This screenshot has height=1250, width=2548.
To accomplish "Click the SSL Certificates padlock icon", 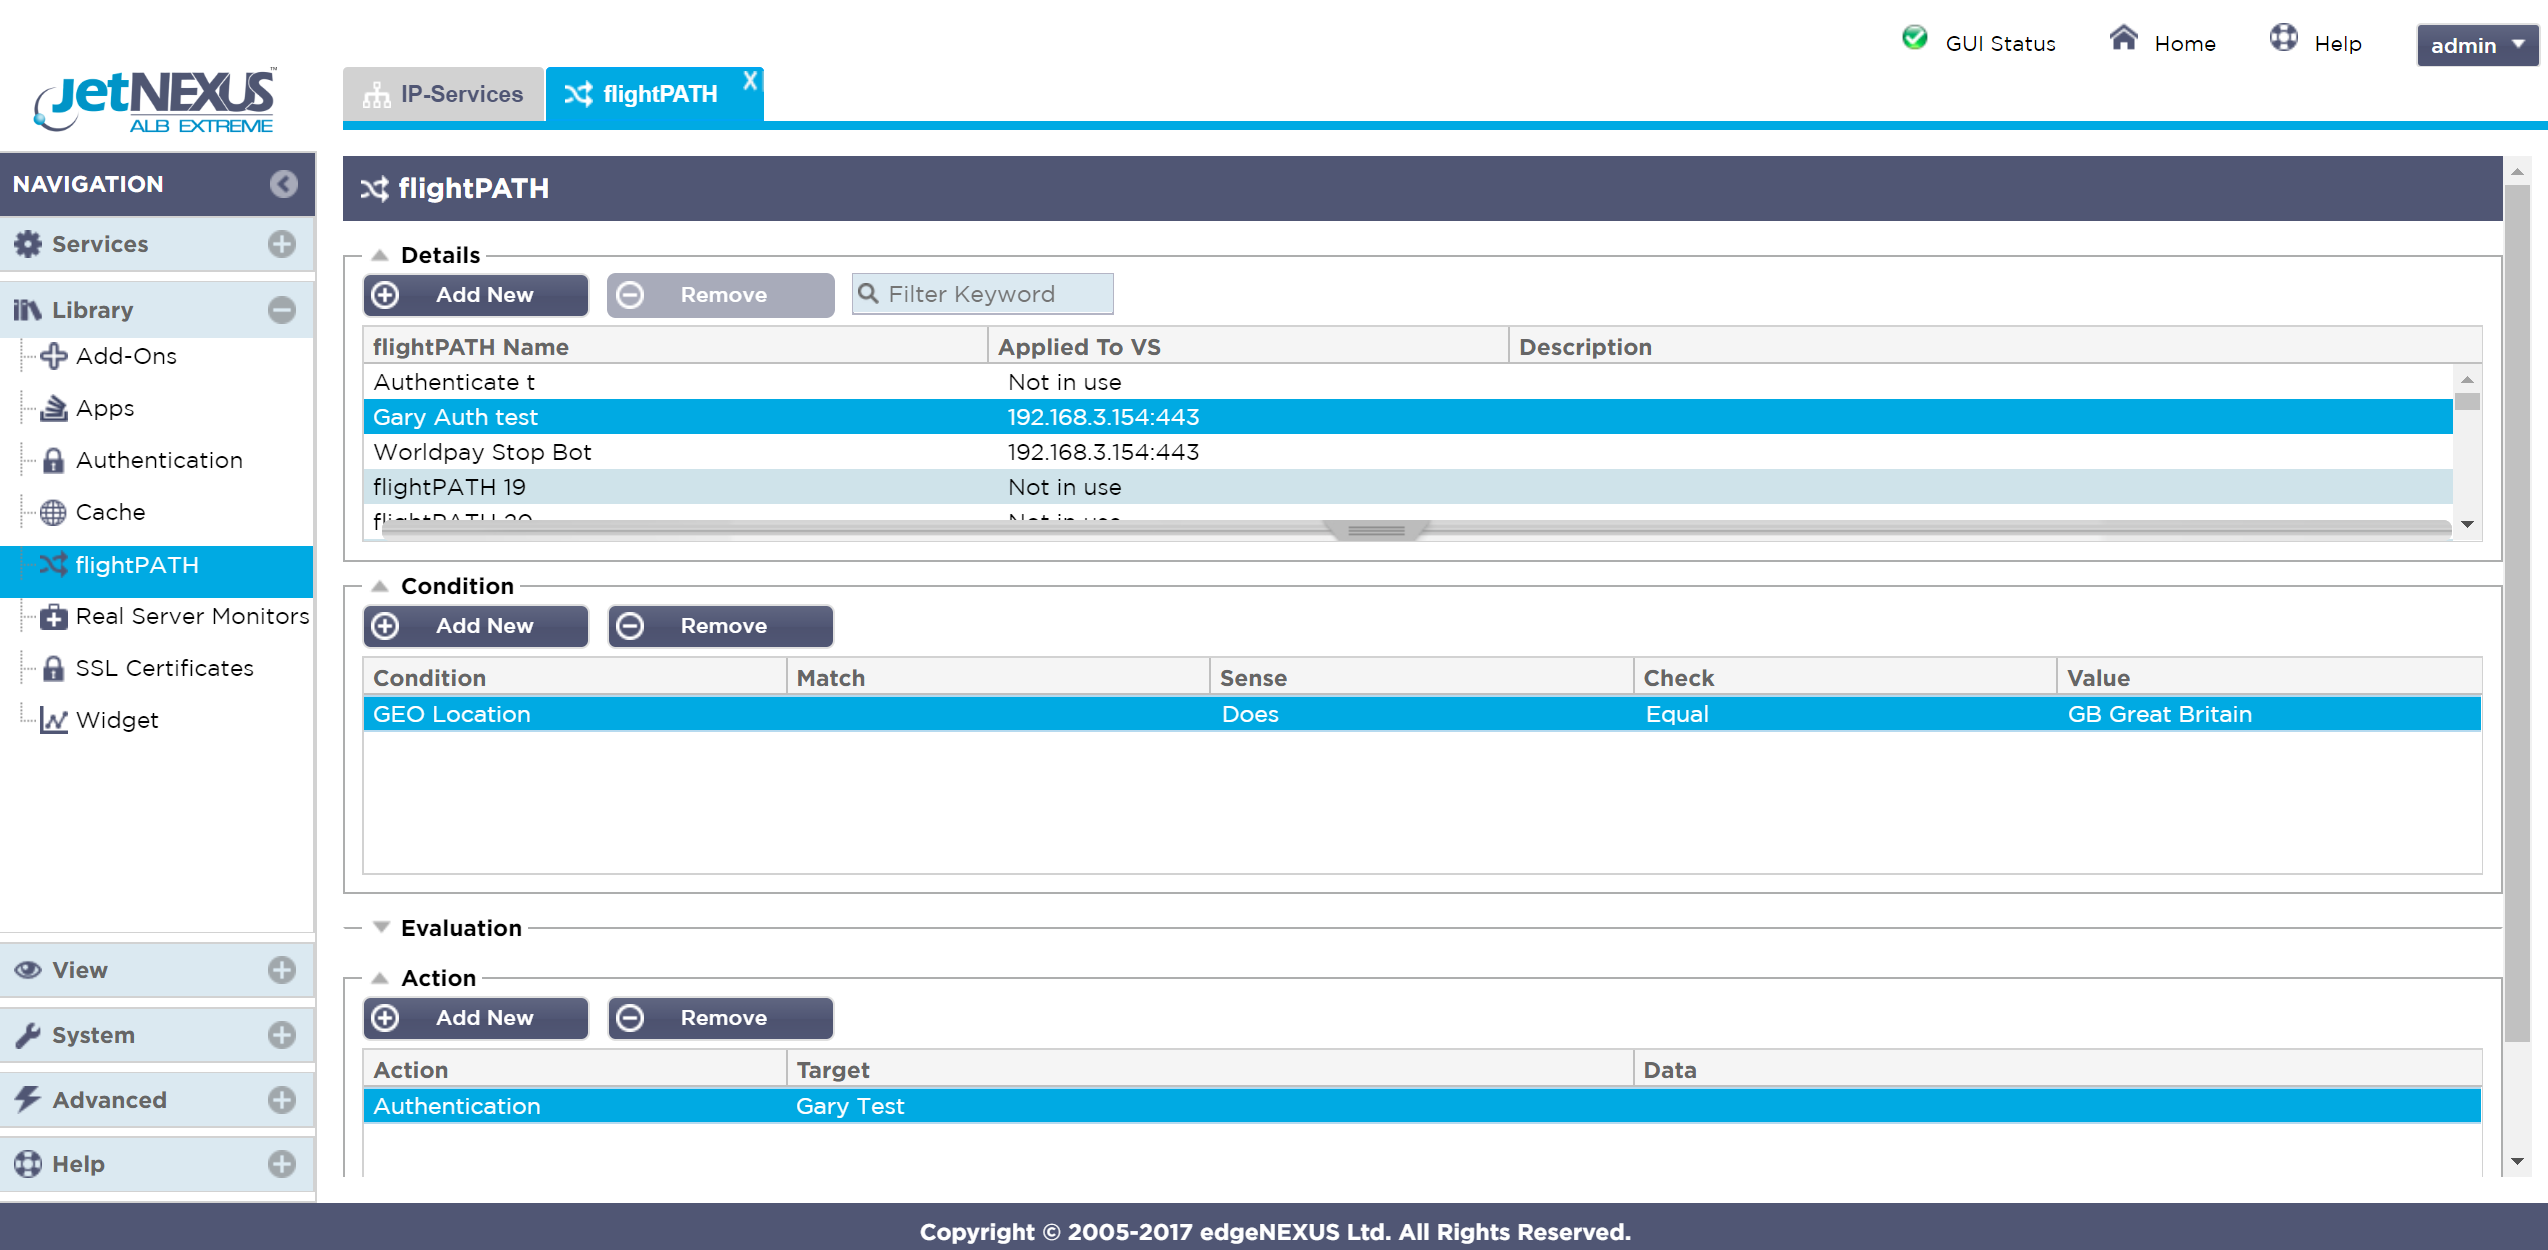I will coord(54,668).
